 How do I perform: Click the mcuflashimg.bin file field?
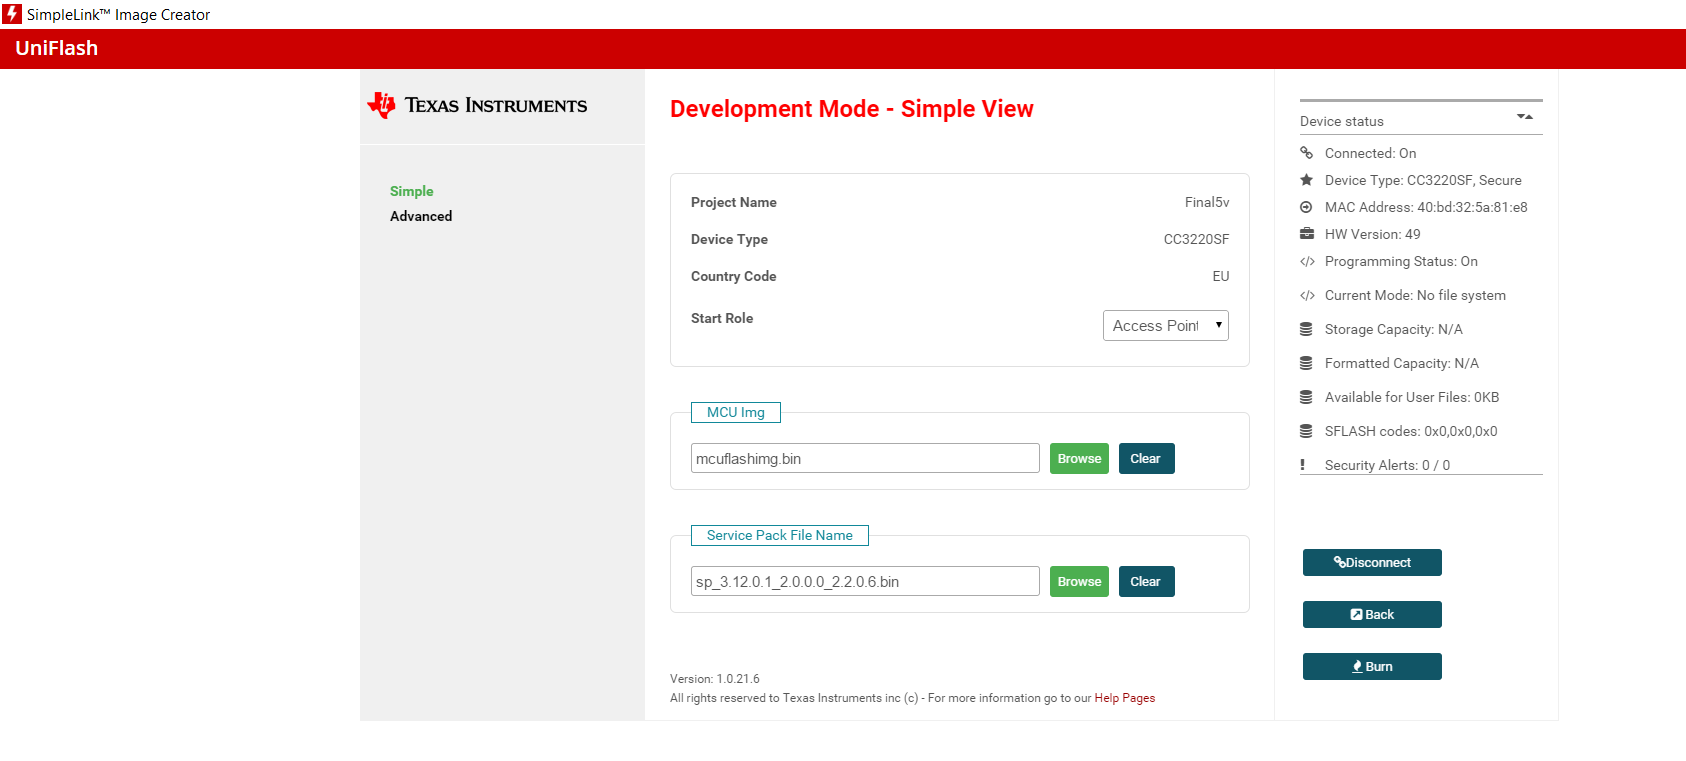tap(865, 459)
